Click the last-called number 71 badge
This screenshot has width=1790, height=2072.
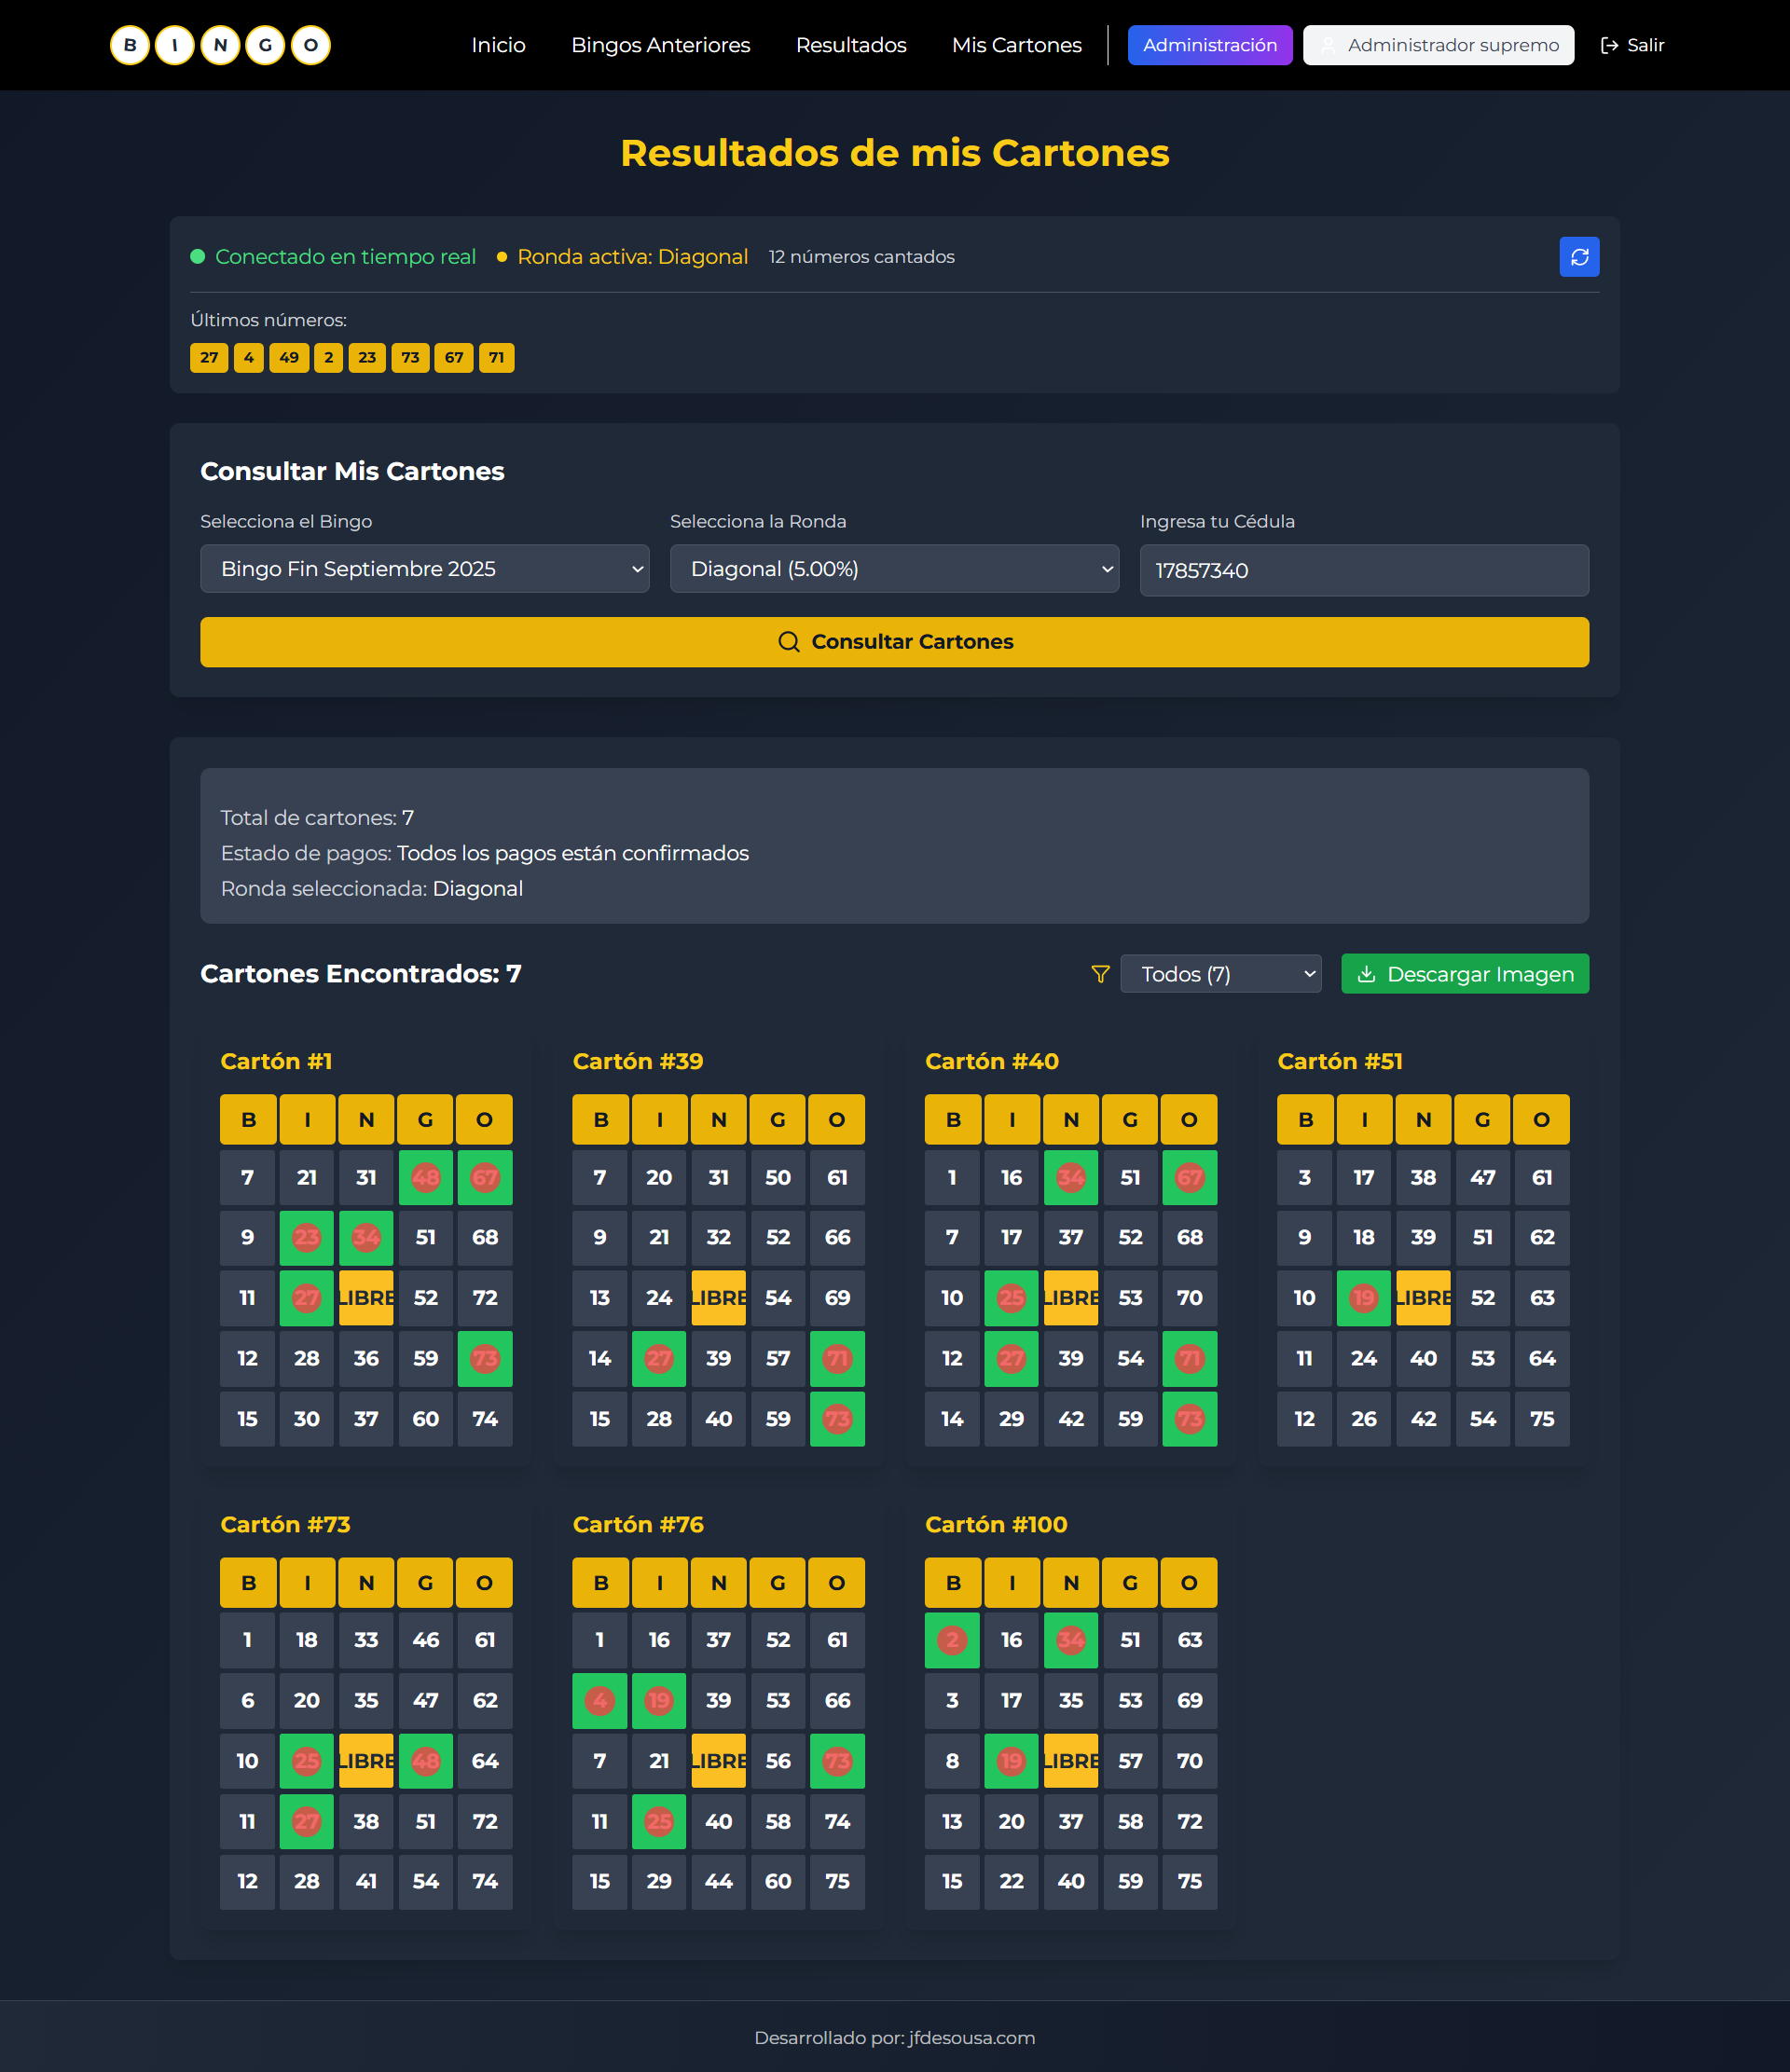[x=496, y=358]
